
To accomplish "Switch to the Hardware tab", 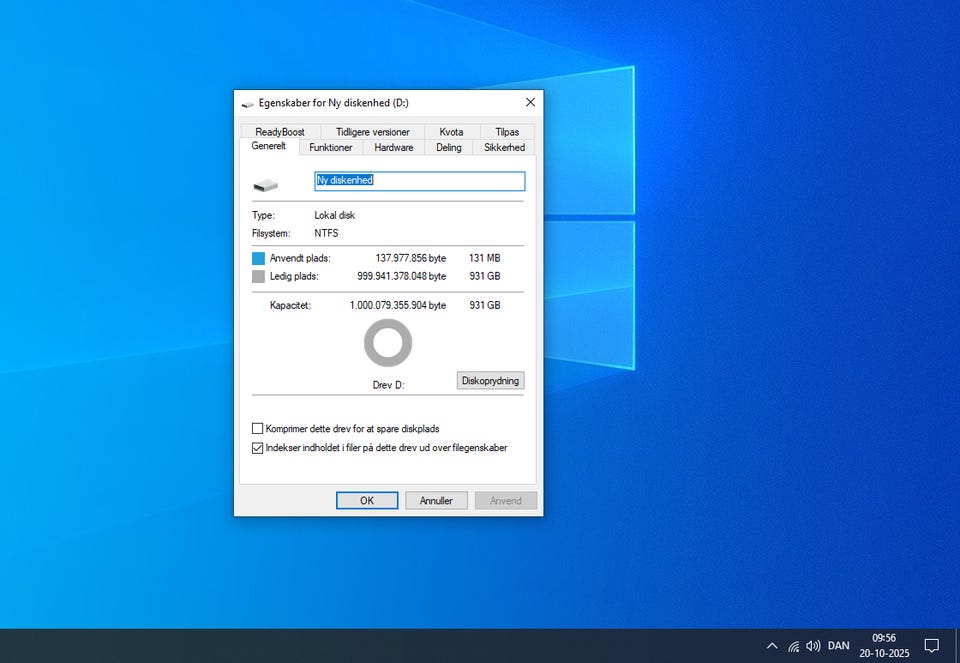I will pyautogui.click(x=394, y=147).
